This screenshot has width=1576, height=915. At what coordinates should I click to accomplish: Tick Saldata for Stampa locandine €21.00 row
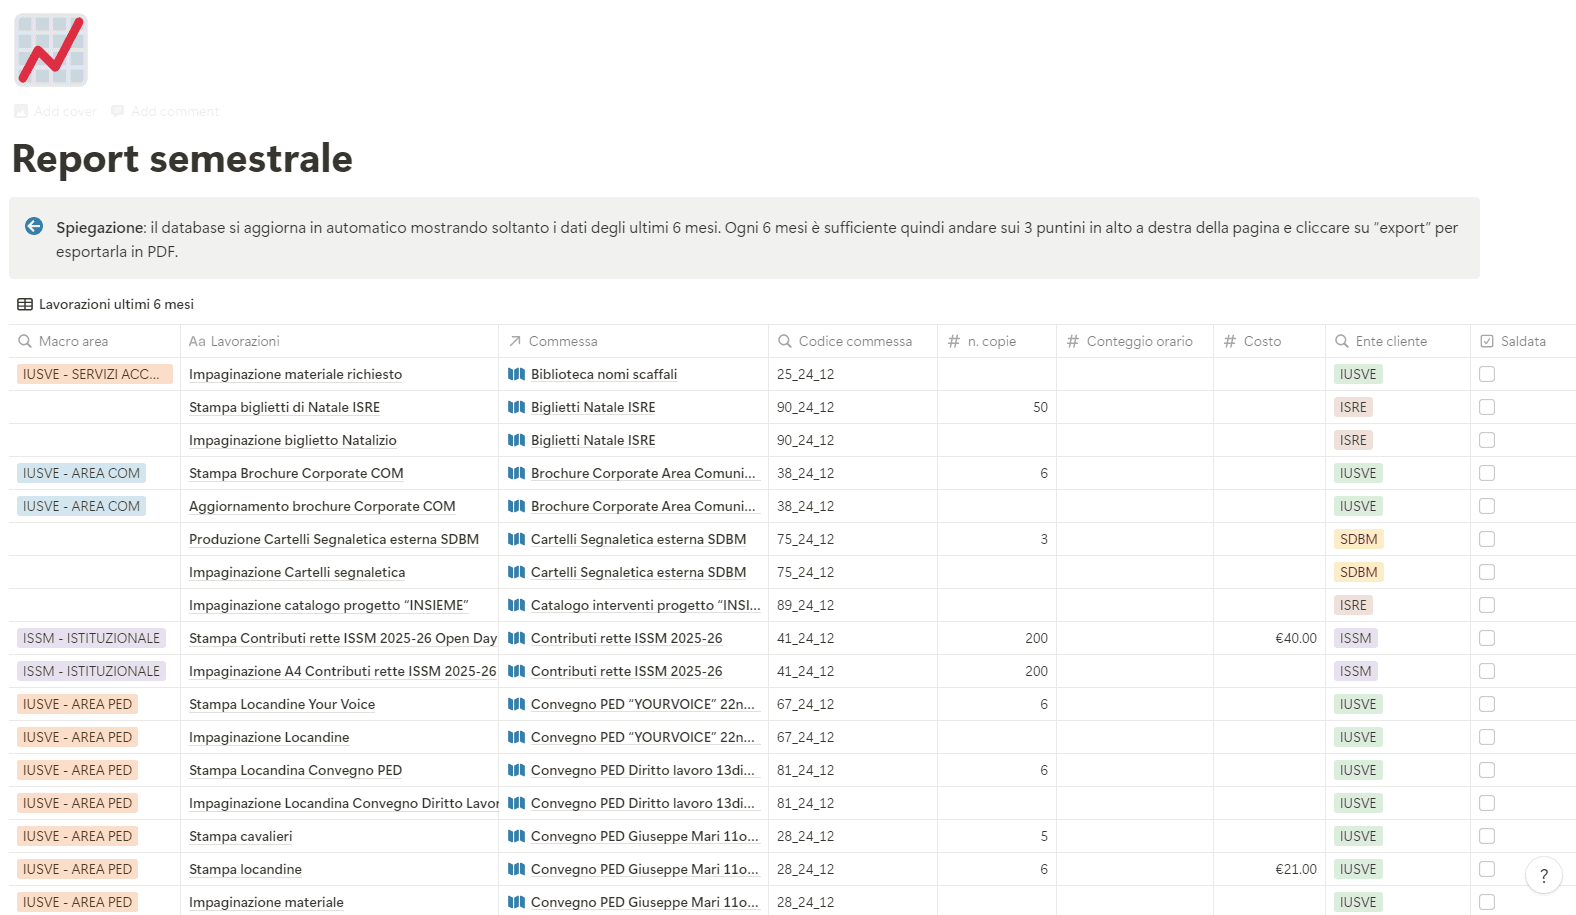(1487, 869)
